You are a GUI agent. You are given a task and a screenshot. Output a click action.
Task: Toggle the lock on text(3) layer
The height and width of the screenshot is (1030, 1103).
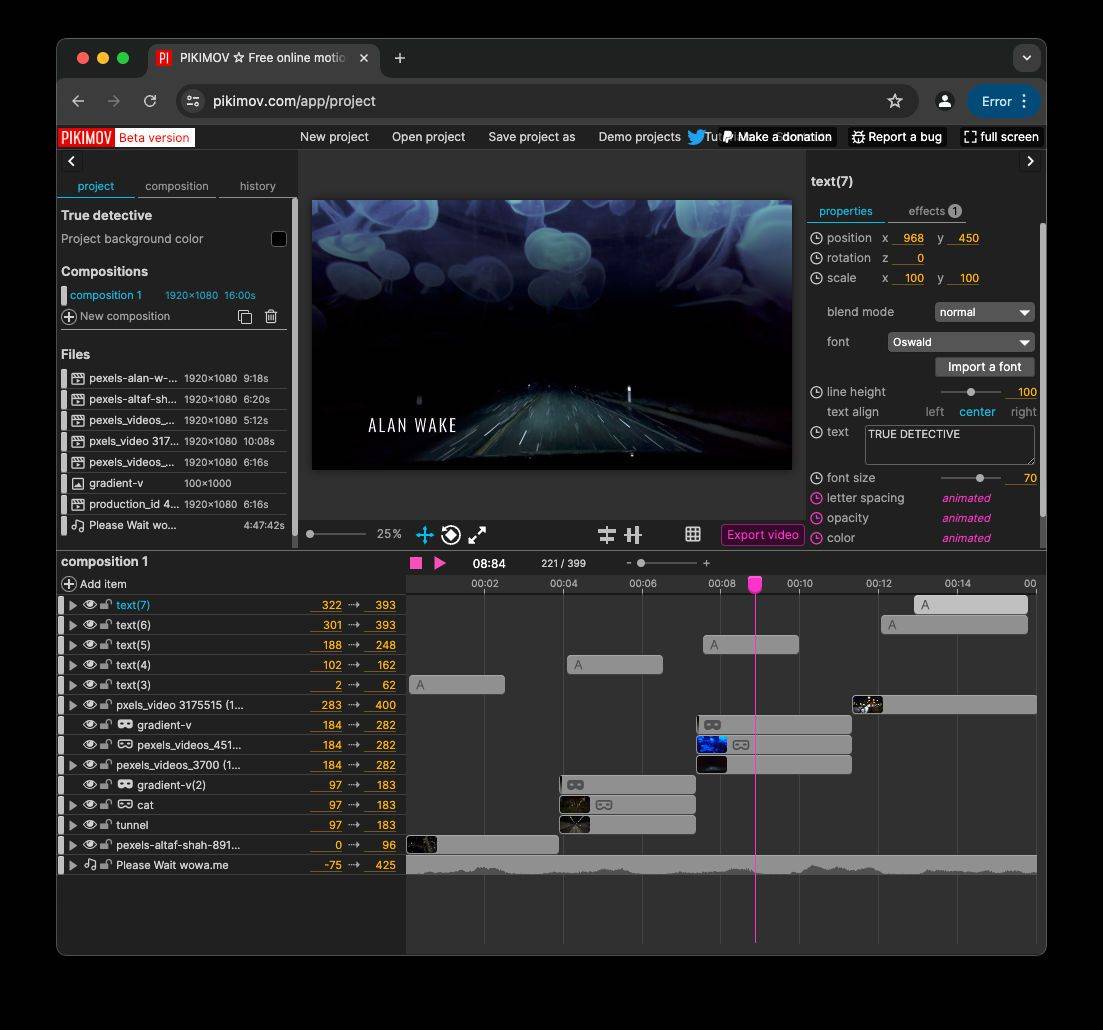(x=106, y=685)
